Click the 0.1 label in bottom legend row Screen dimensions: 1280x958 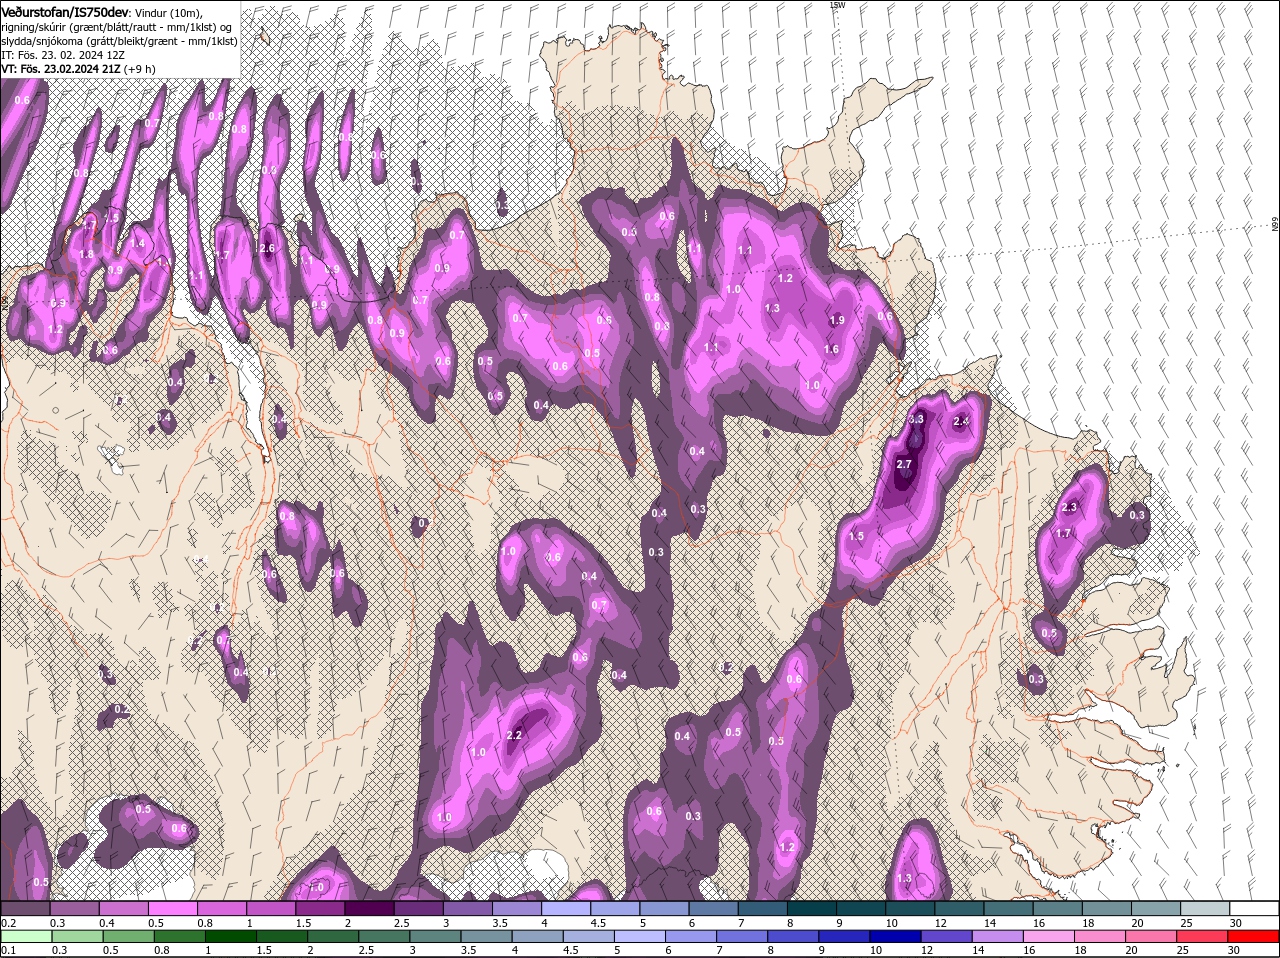(8, 950)
